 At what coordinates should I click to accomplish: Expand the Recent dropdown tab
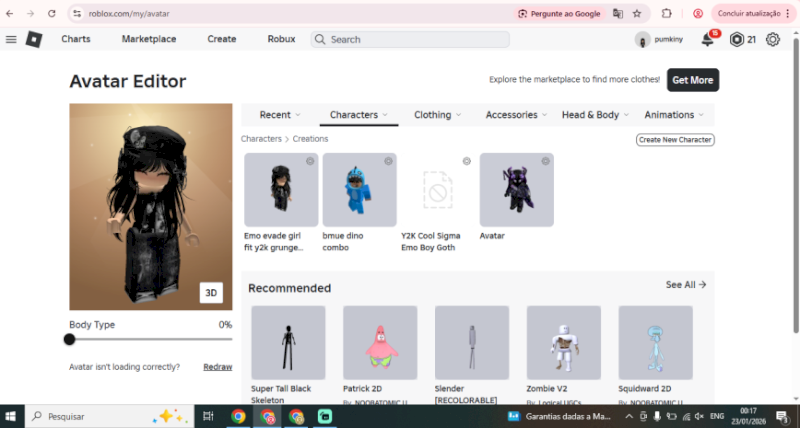click(x=280, y=115)
